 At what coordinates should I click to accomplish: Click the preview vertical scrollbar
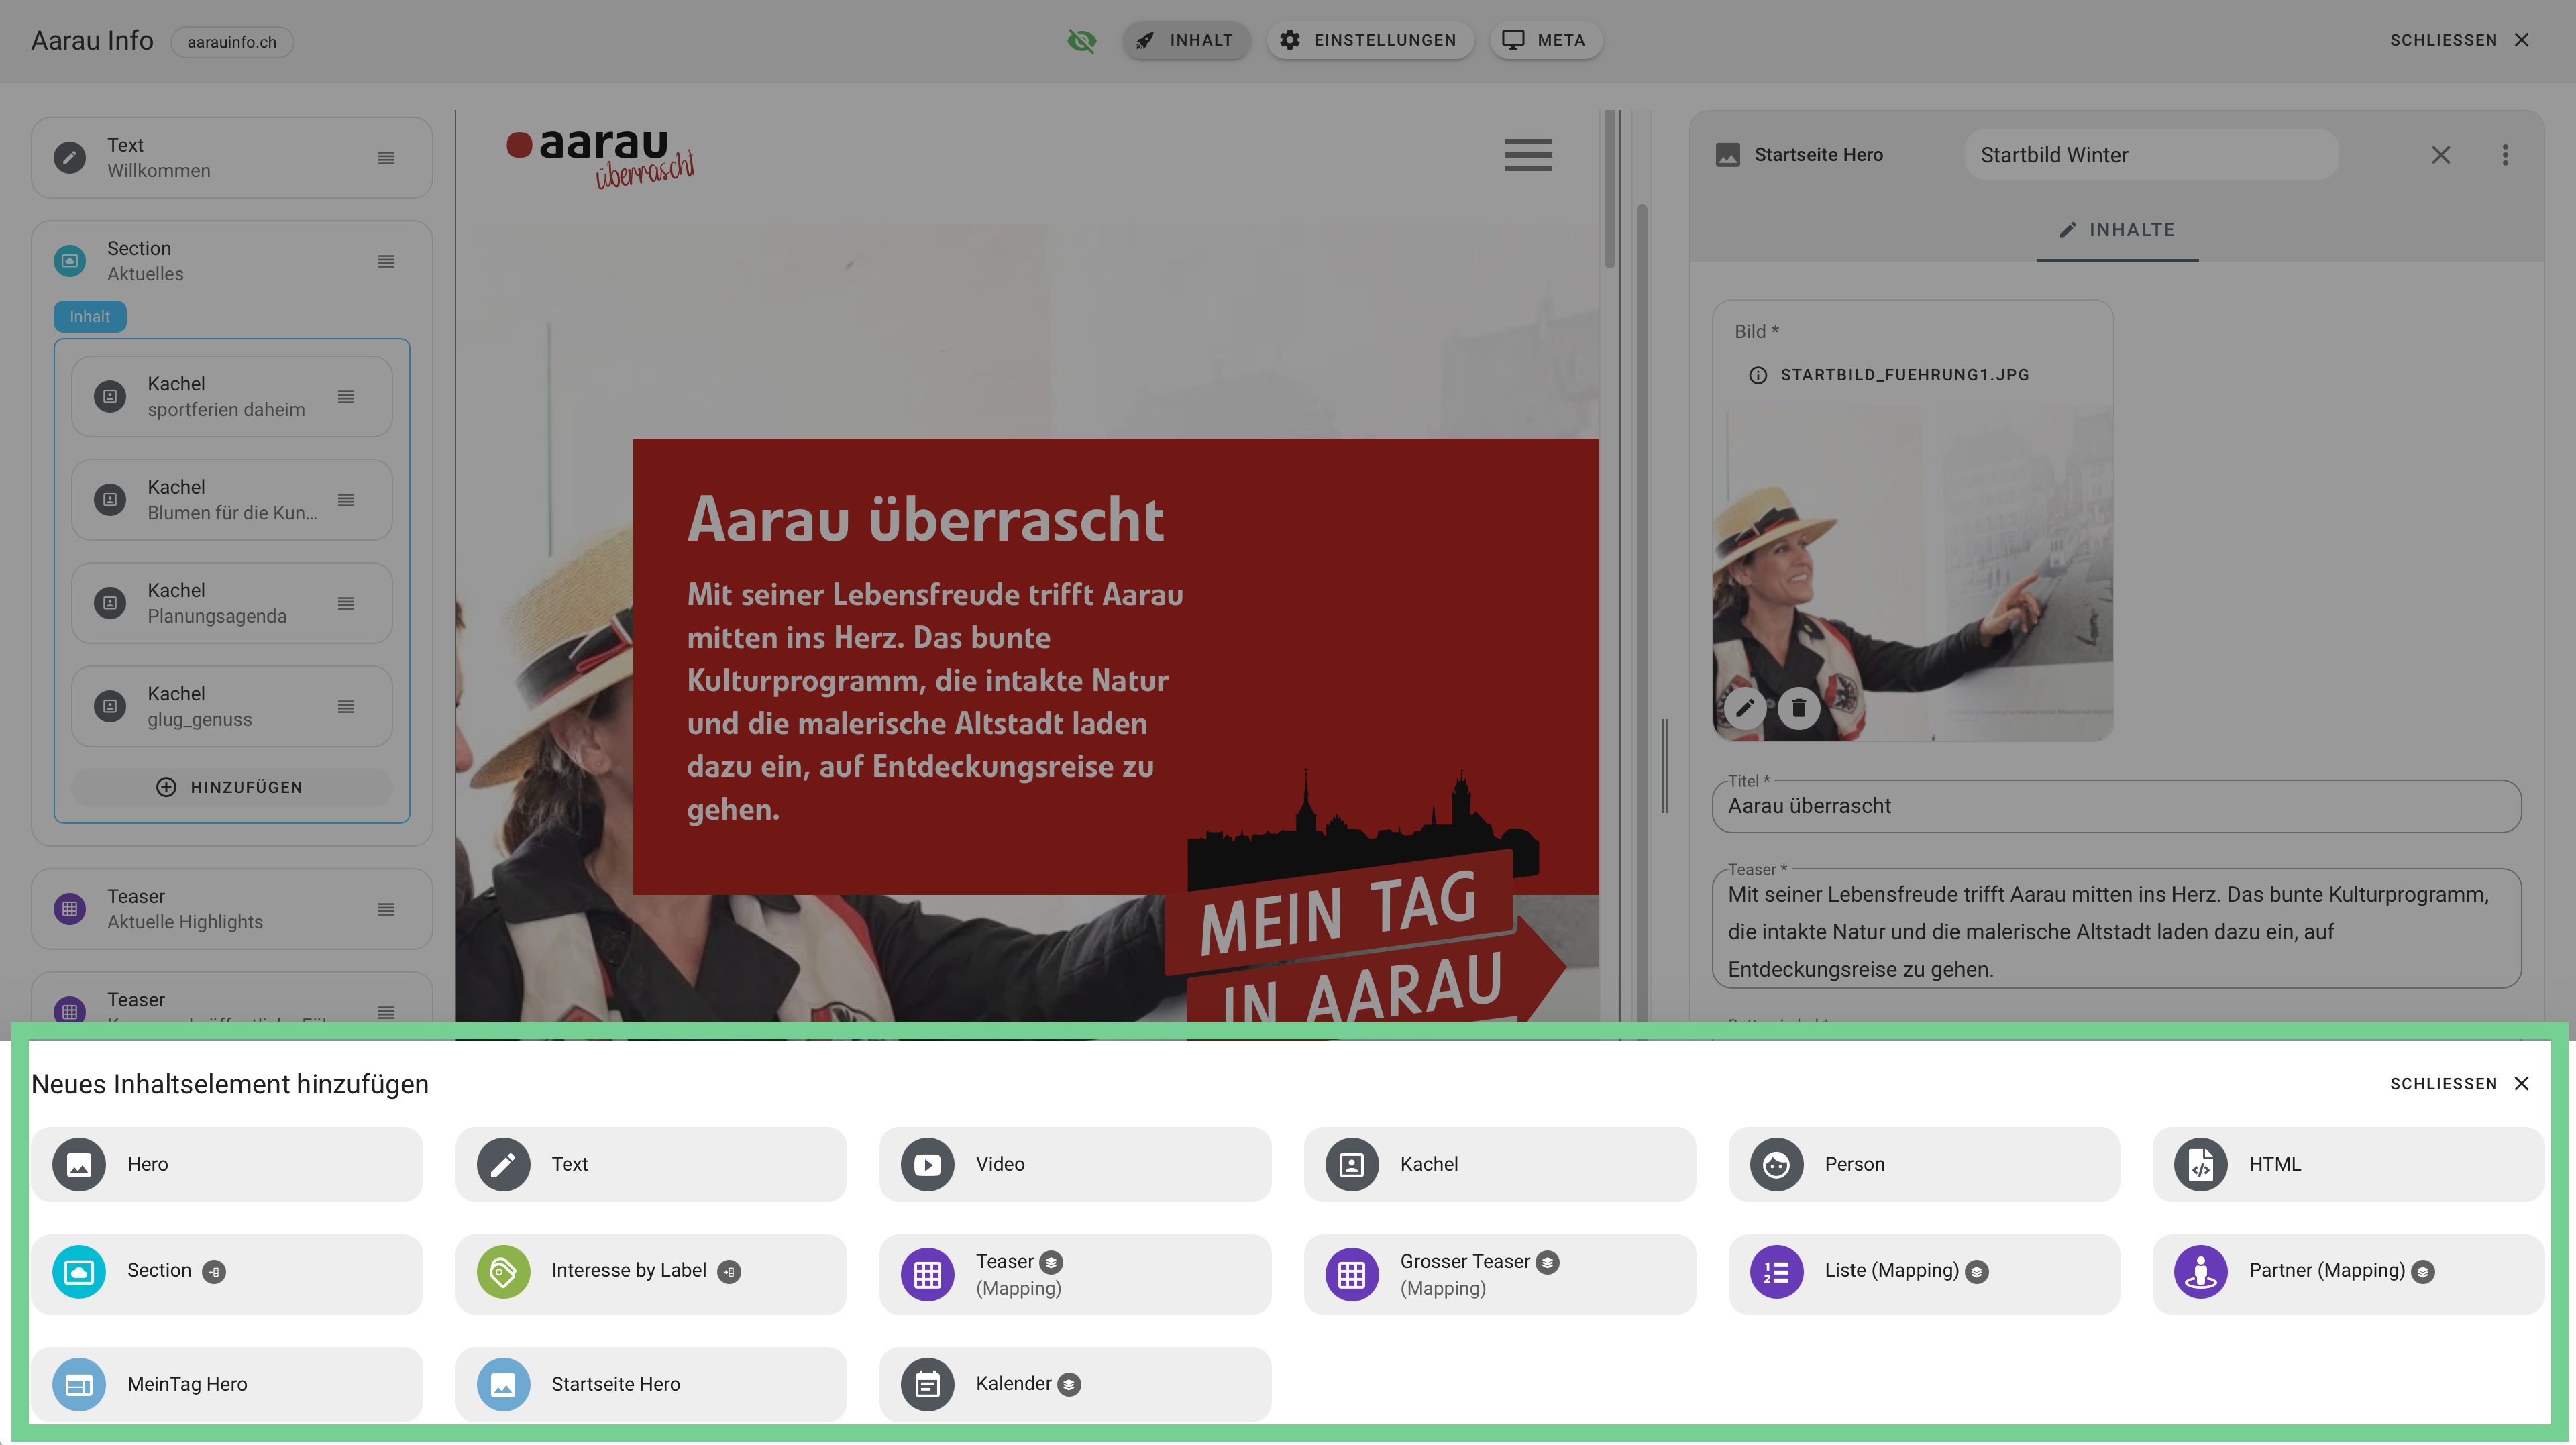point(1609,190)
